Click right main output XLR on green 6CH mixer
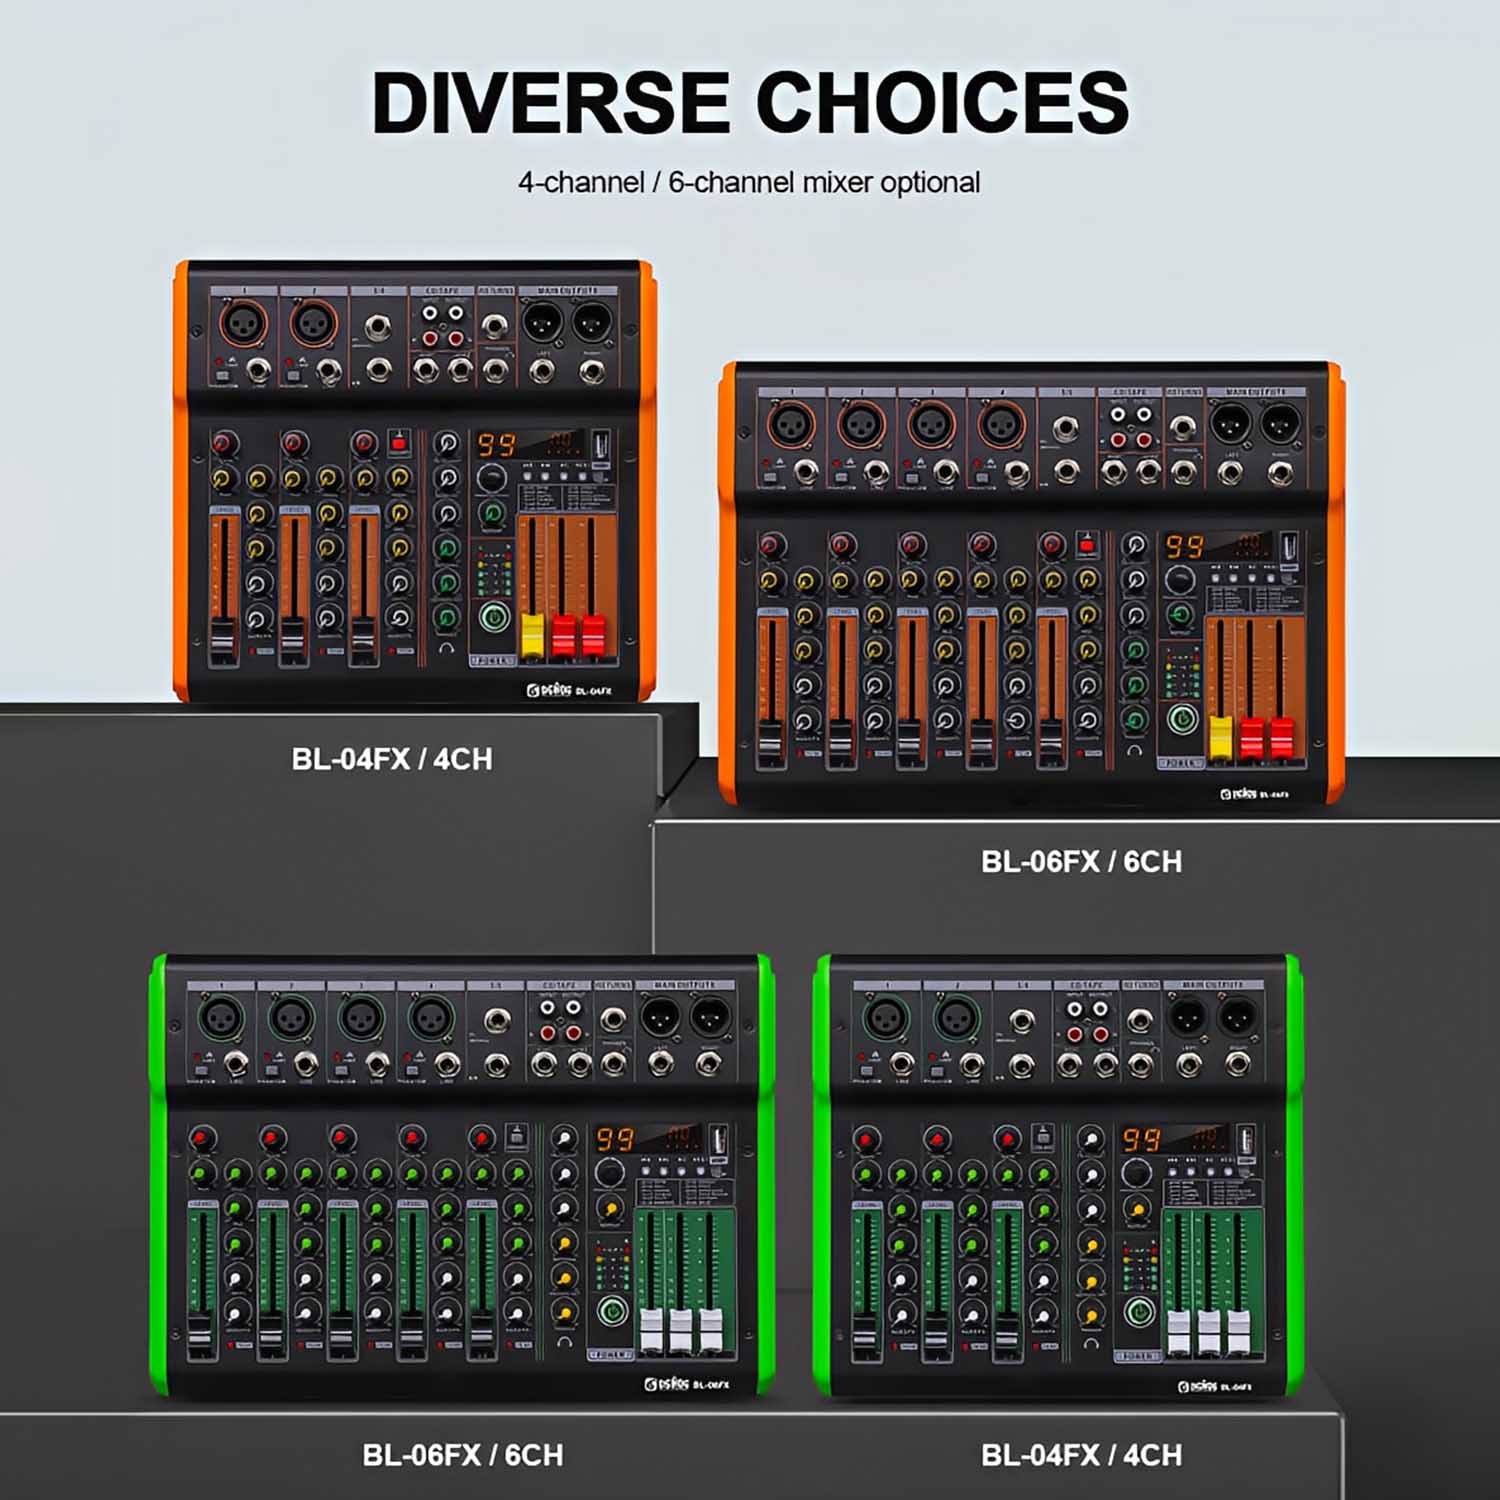 [710, 1018]
